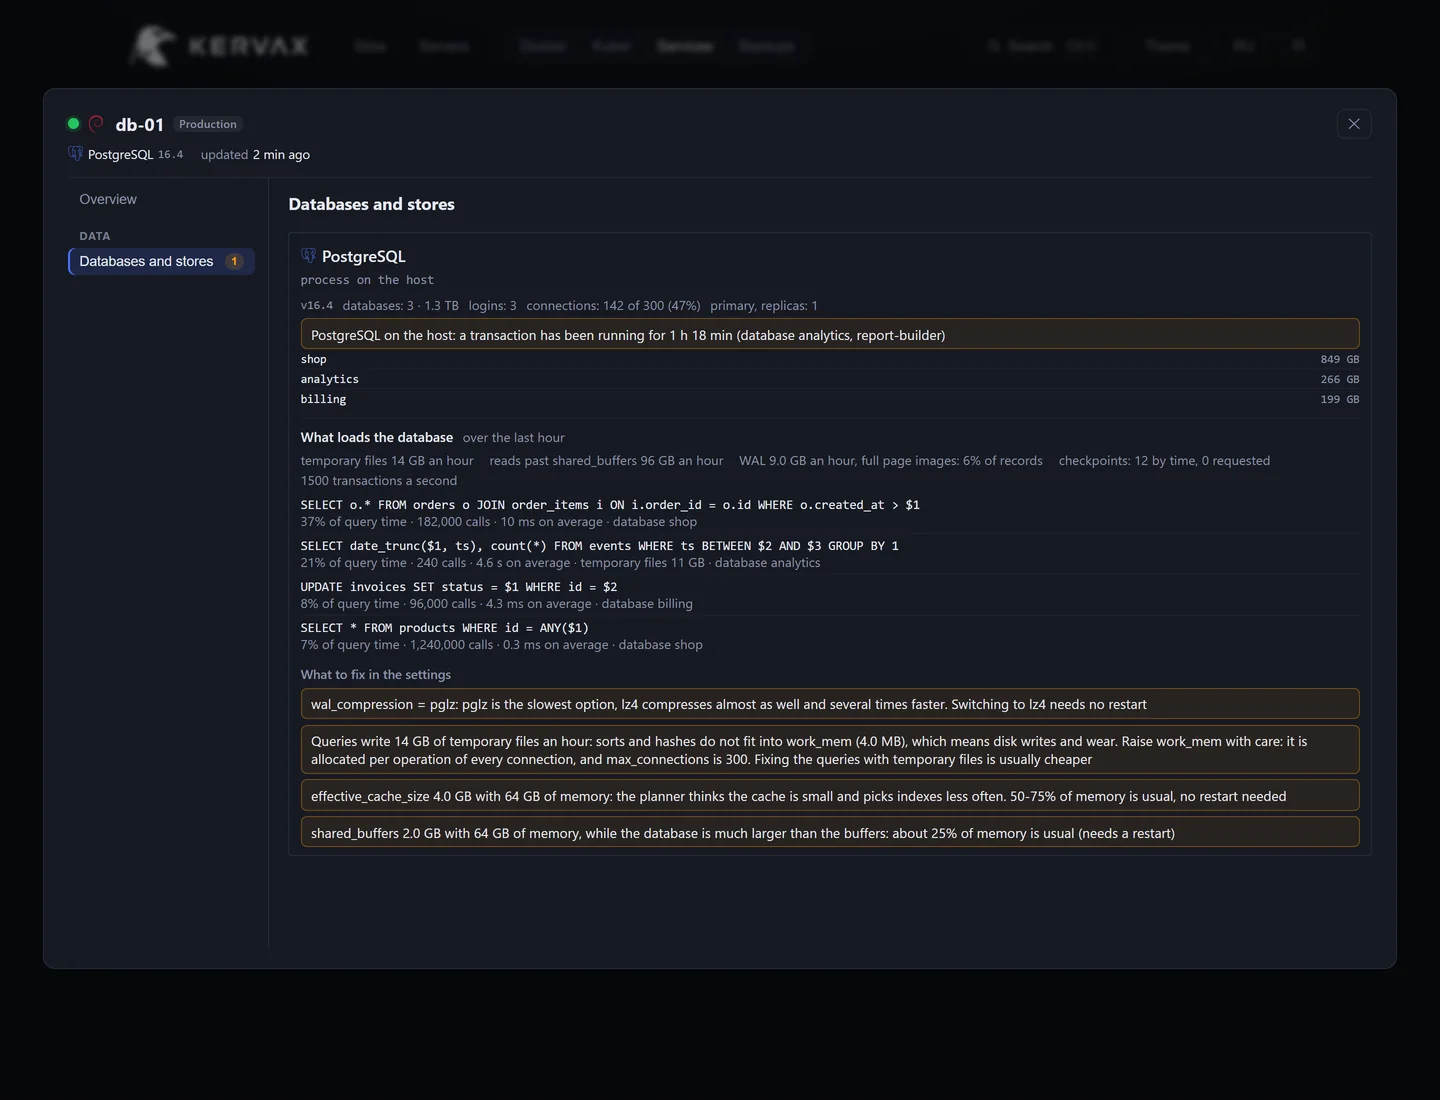Click the KERVAX logo behind the dialog

tap(219, 46)
